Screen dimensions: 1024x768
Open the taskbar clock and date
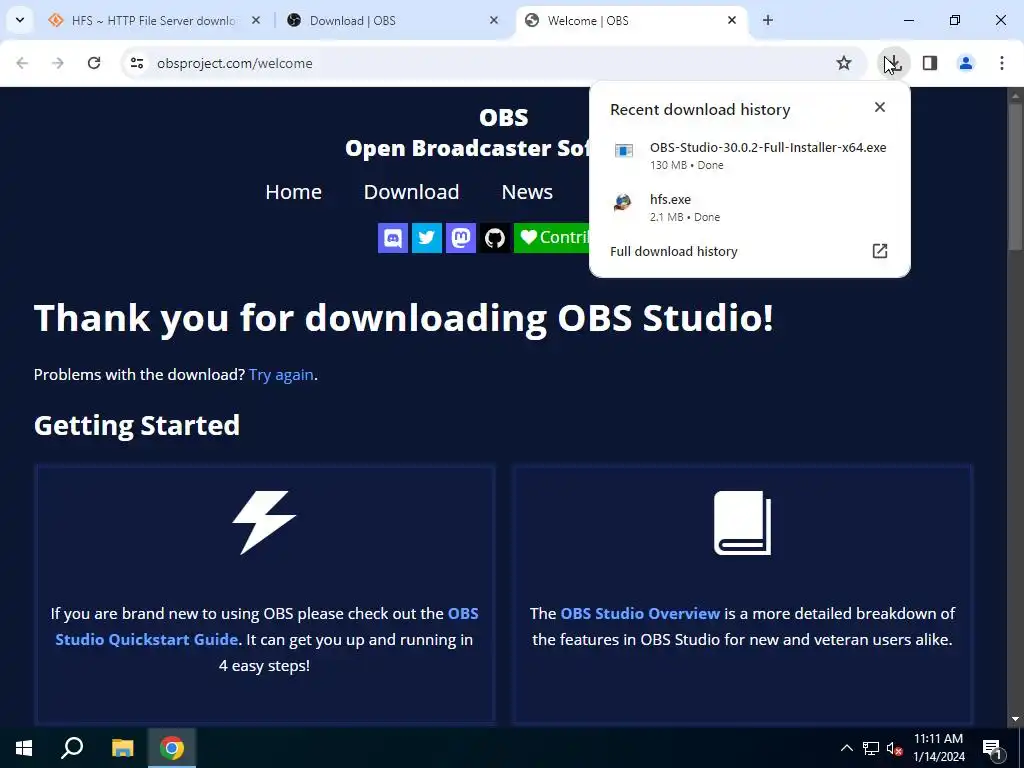938,748
